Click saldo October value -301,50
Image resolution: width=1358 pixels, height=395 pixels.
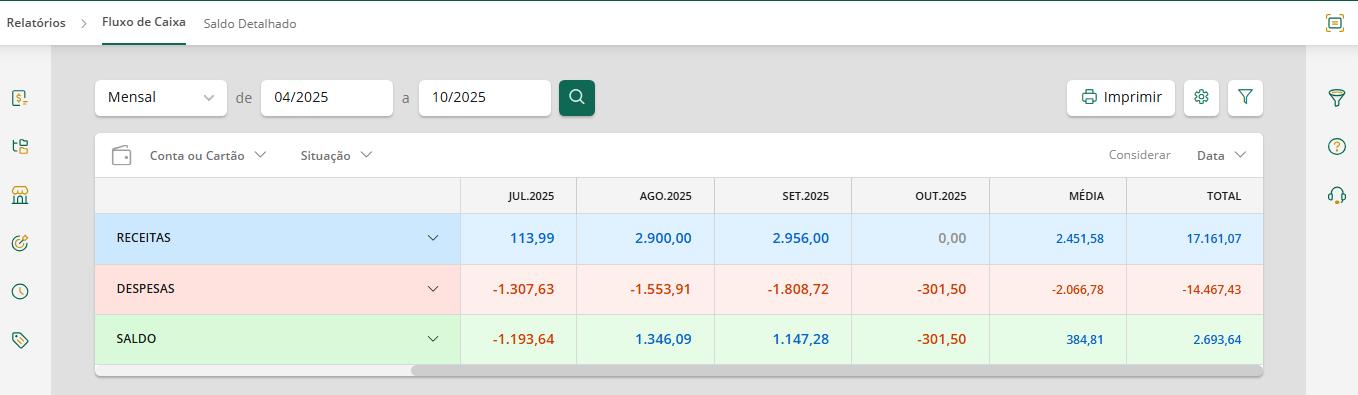pyautogui.click(x=941, y=339)
